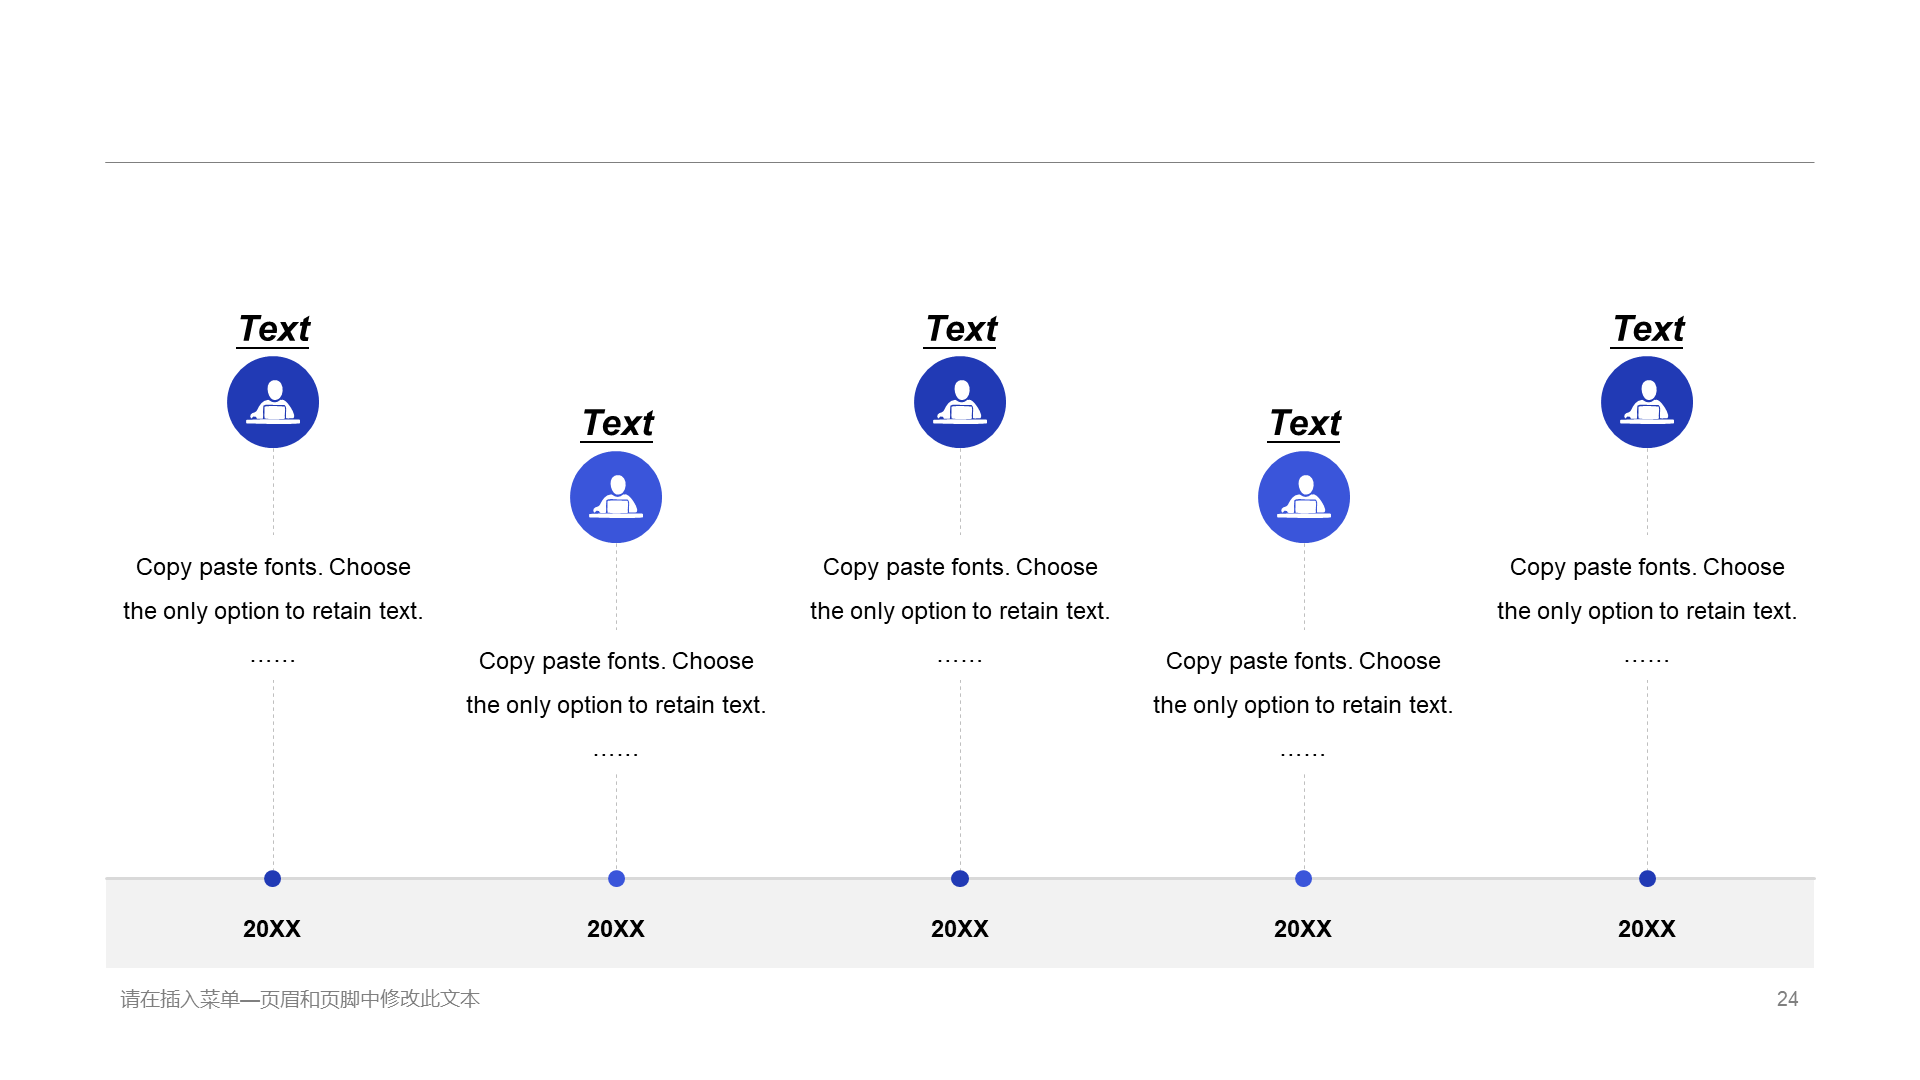Image resolution: width=1920 pixels, height=1080 pixels.
Task: Select the second lighter-blue user icon
Action: point(616,497)
